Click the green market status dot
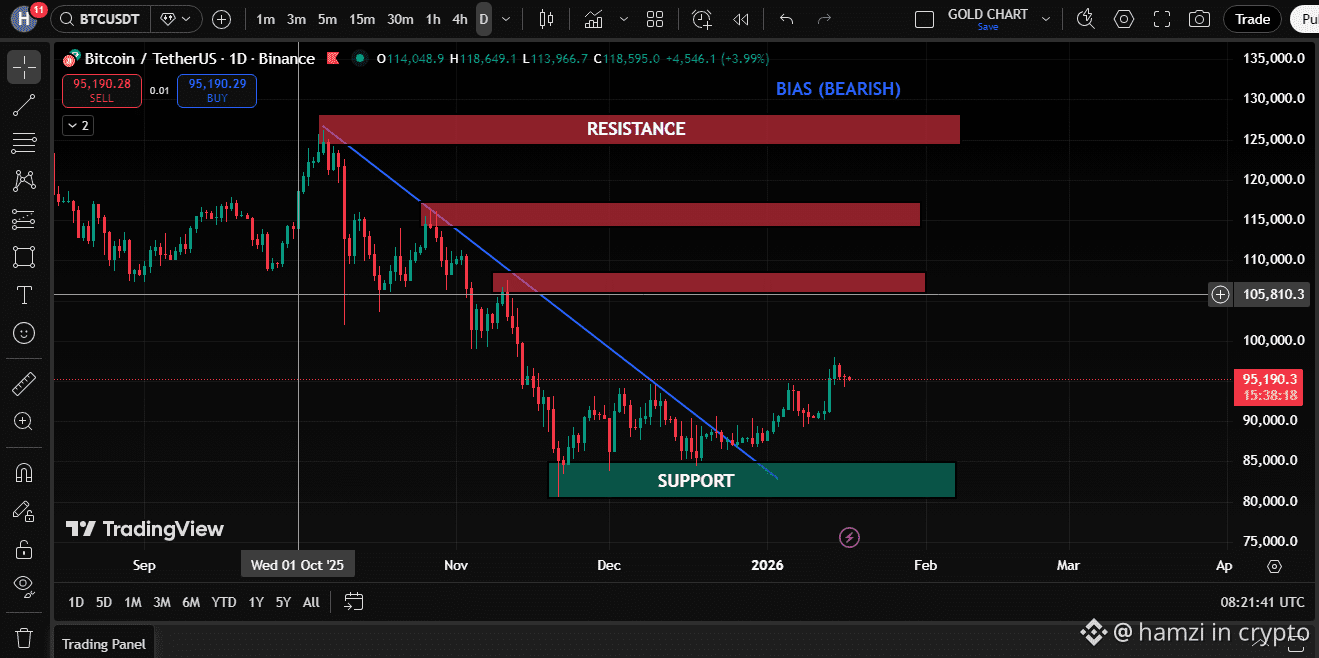1319x658 pixels. click(359, 58)
